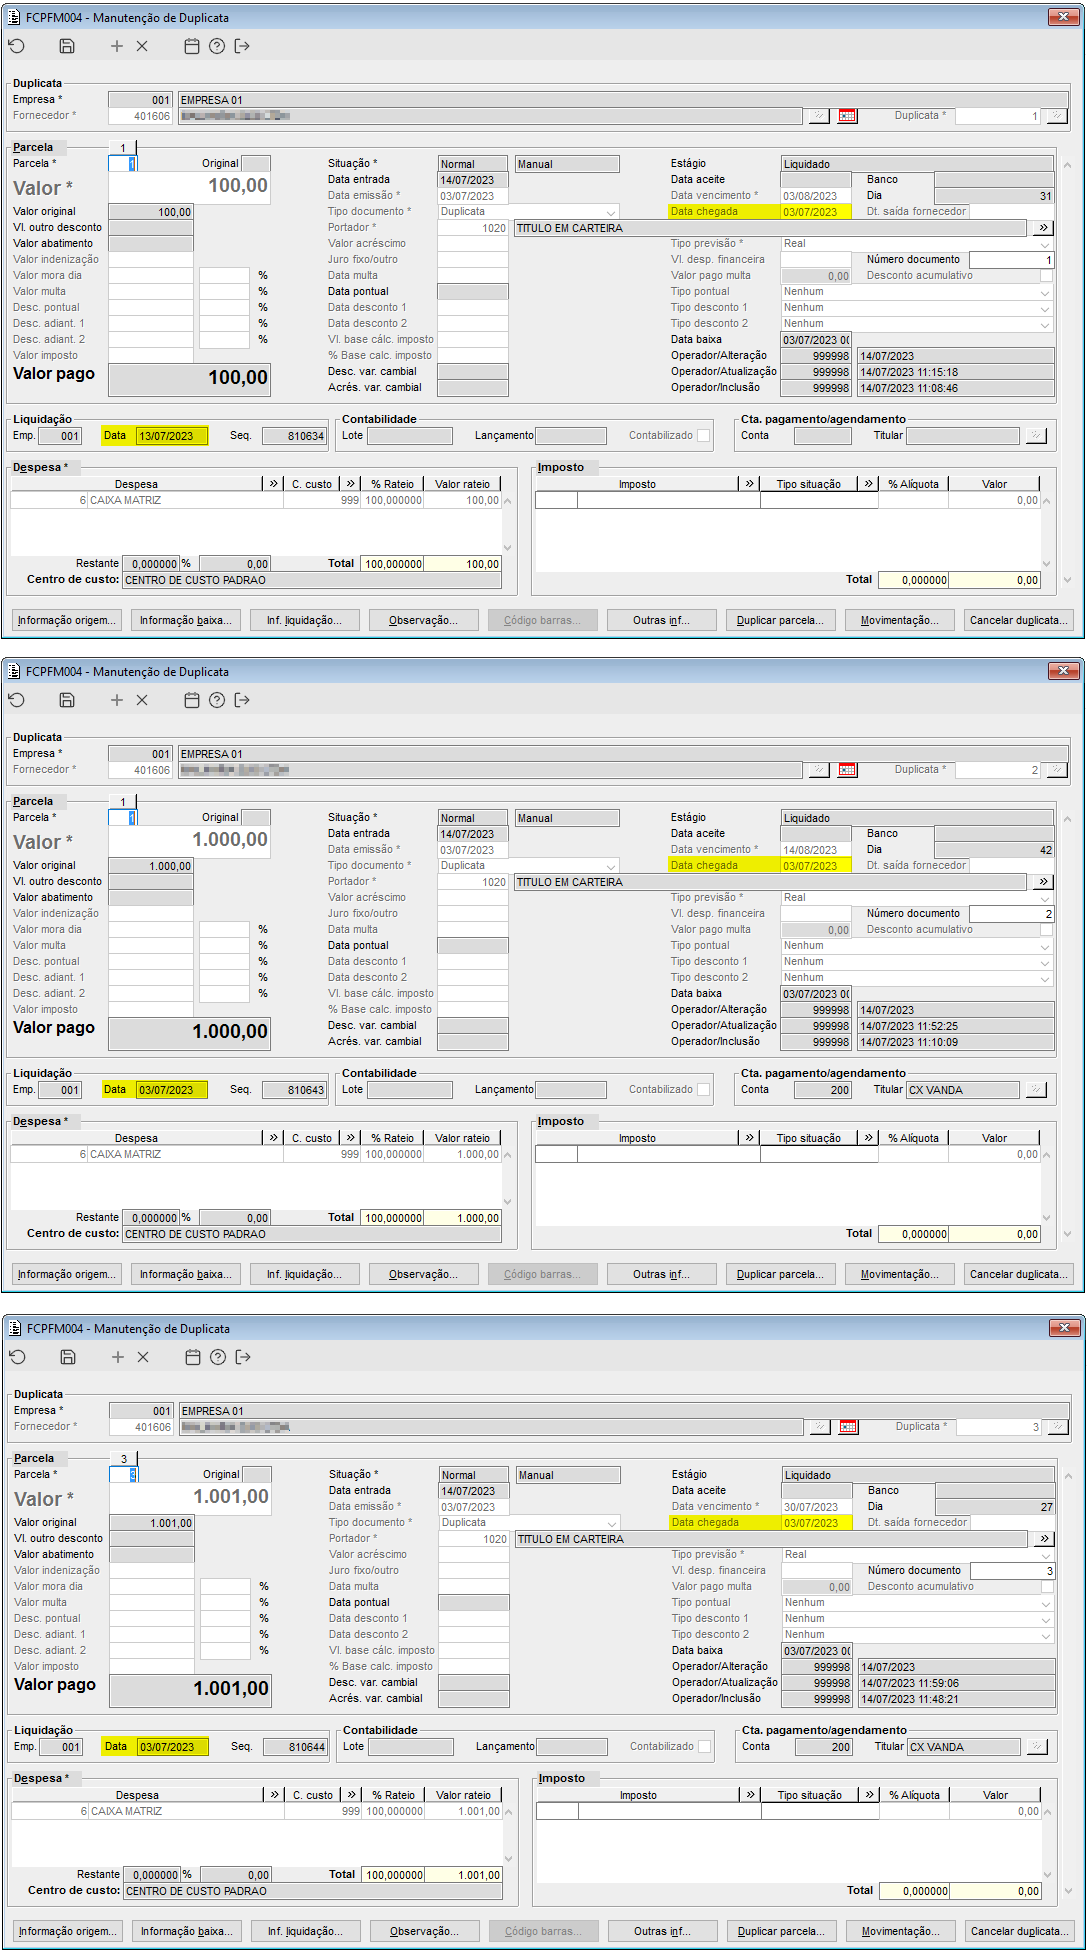Open Tipo documento dropdown in duplicata 1 window
Image resolution: width=1087 pixels, height=1952 pixels.
point(611,212)
